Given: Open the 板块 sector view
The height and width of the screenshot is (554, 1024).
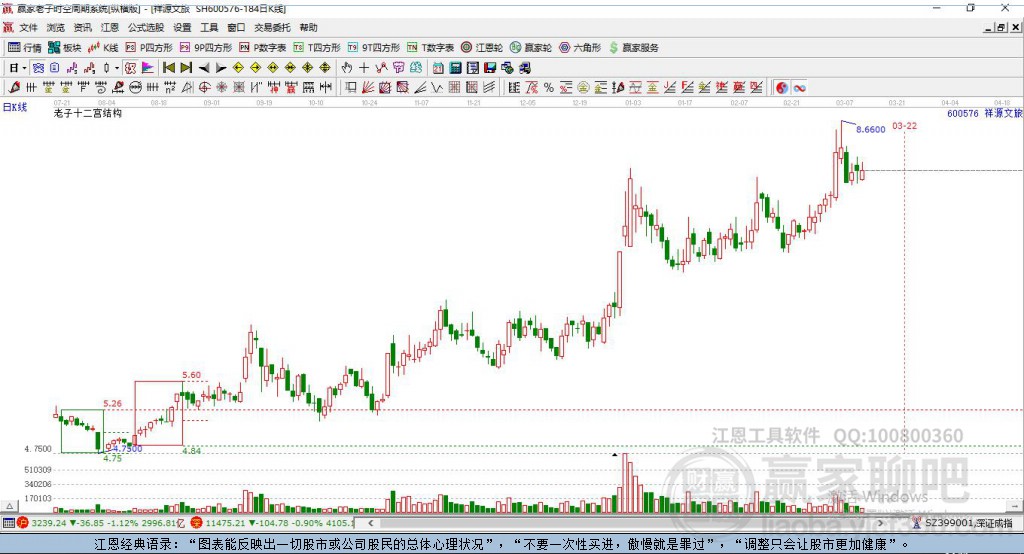Looking at the screenshot, I should [64, 48].
